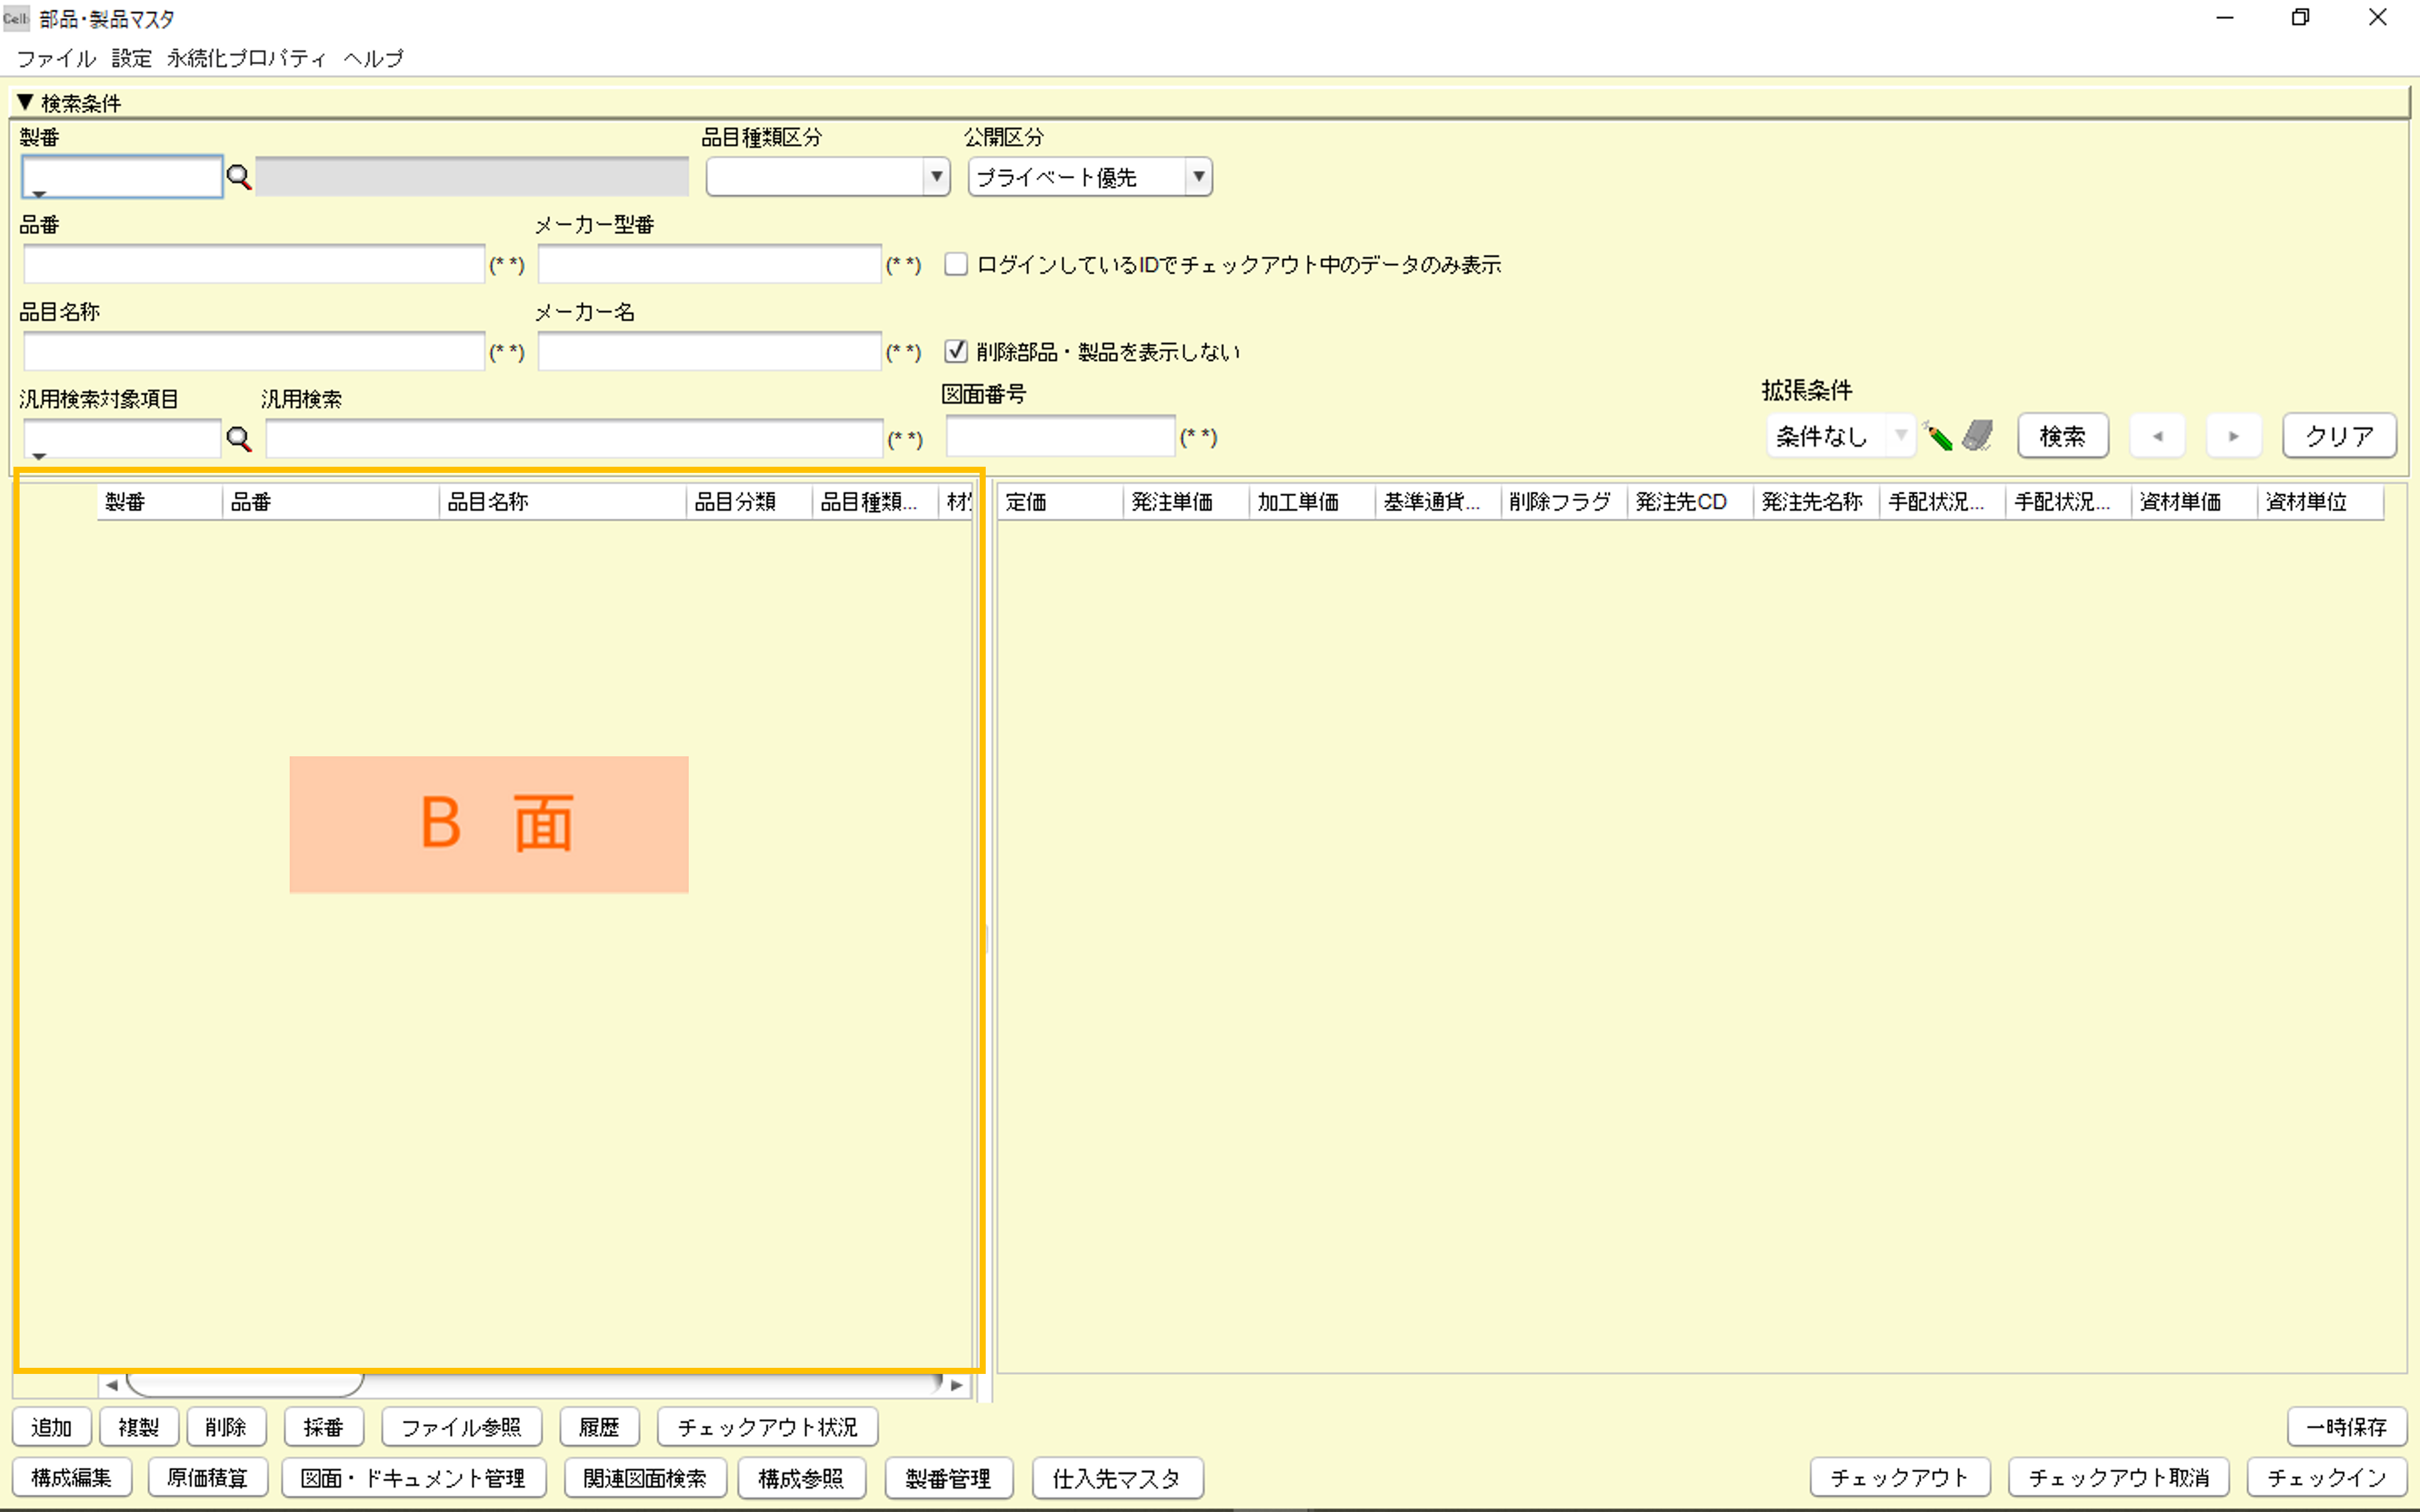Click the 資材単価 column header
The width and height of the screenshot is (2420, 1512).
(2195, 502)
